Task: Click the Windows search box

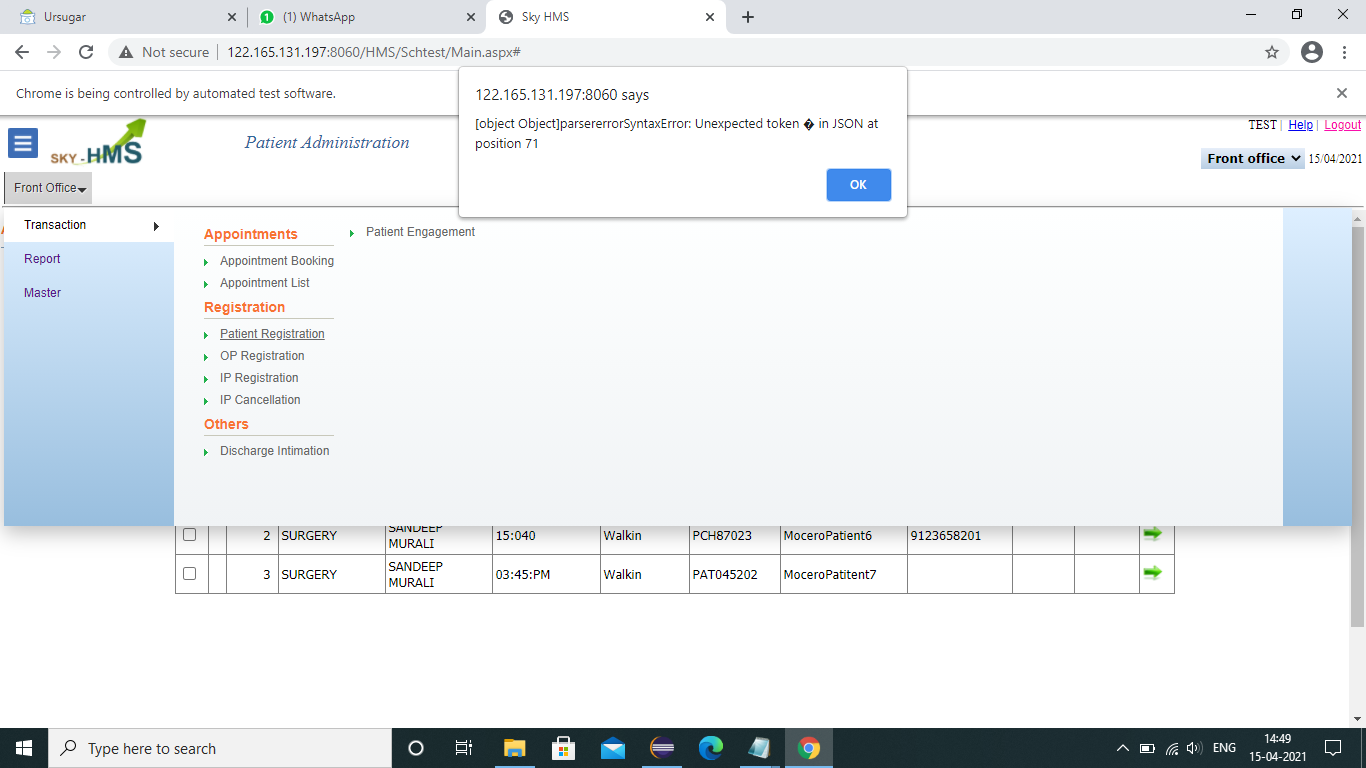Action: 220,748
